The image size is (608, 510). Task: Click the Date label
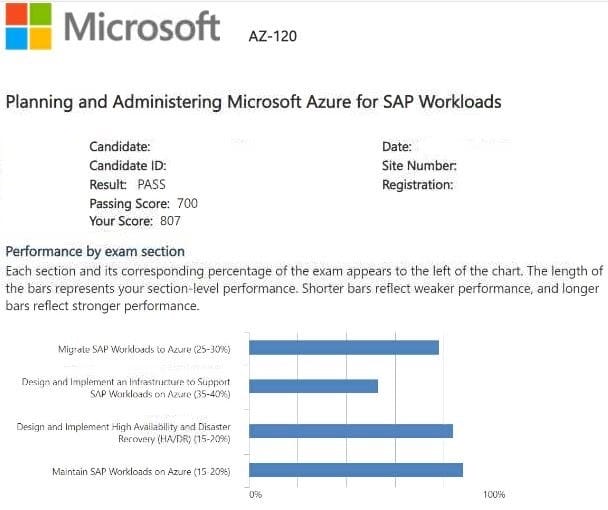point(397,147)
